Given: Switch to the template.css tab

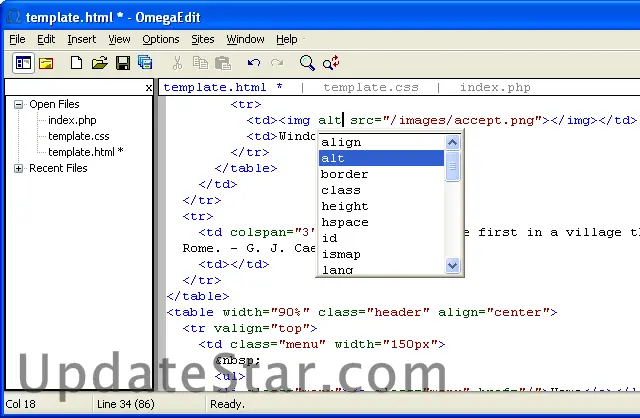Looking at the screenshot, I should point(371,87).
